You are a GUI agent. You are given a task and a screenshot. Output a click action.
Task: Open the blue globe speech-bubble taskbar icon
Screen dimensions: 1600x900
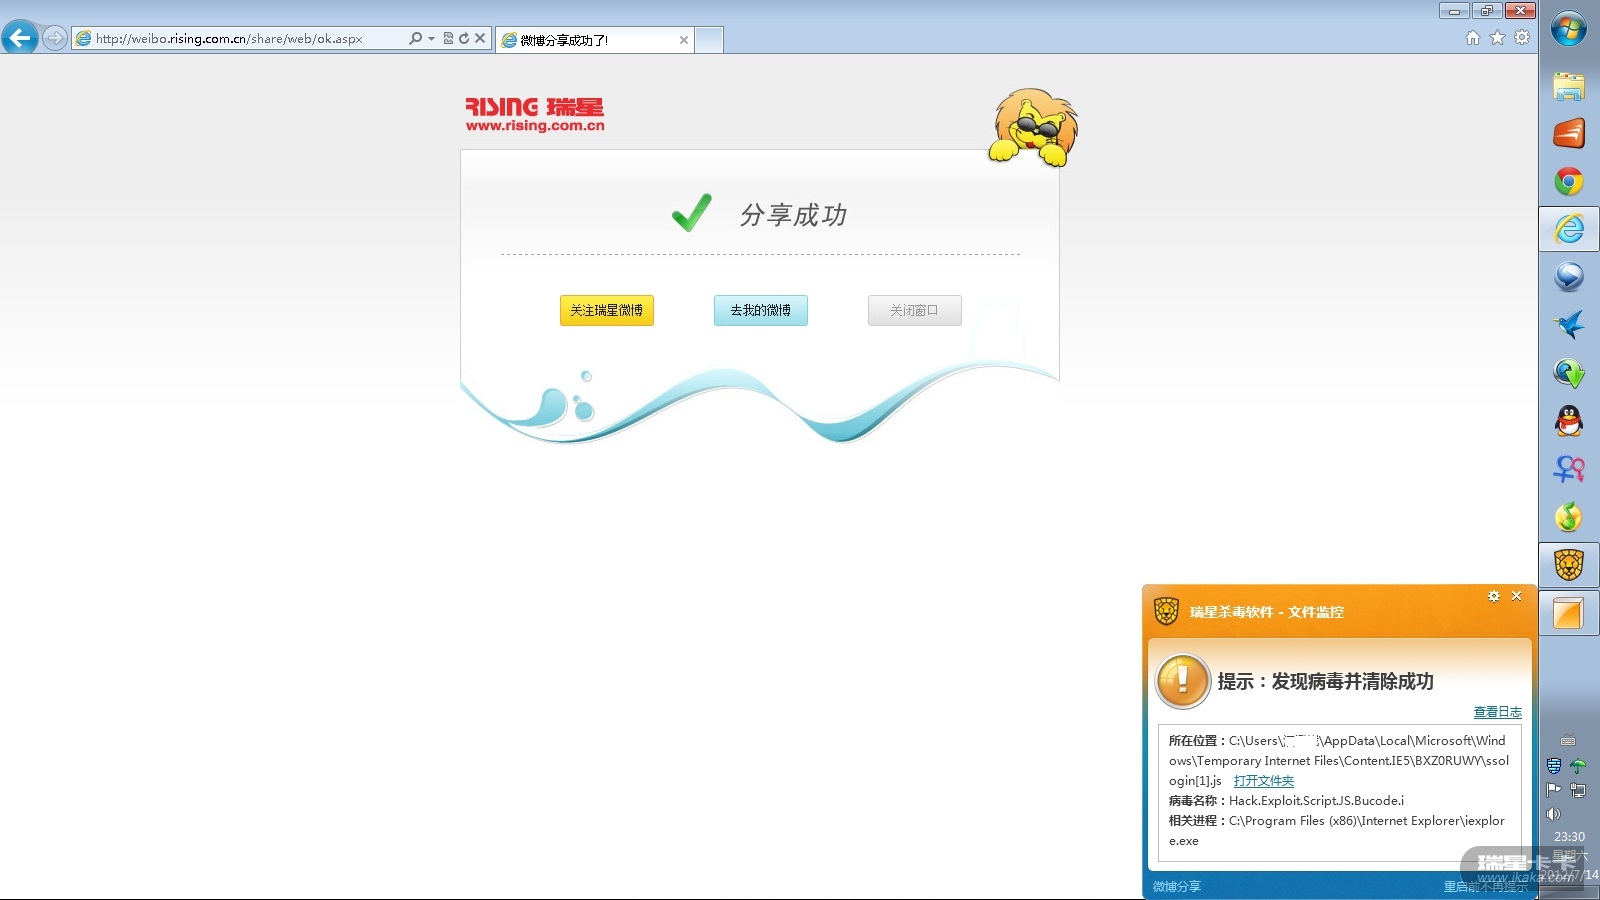coord(1569,276)
